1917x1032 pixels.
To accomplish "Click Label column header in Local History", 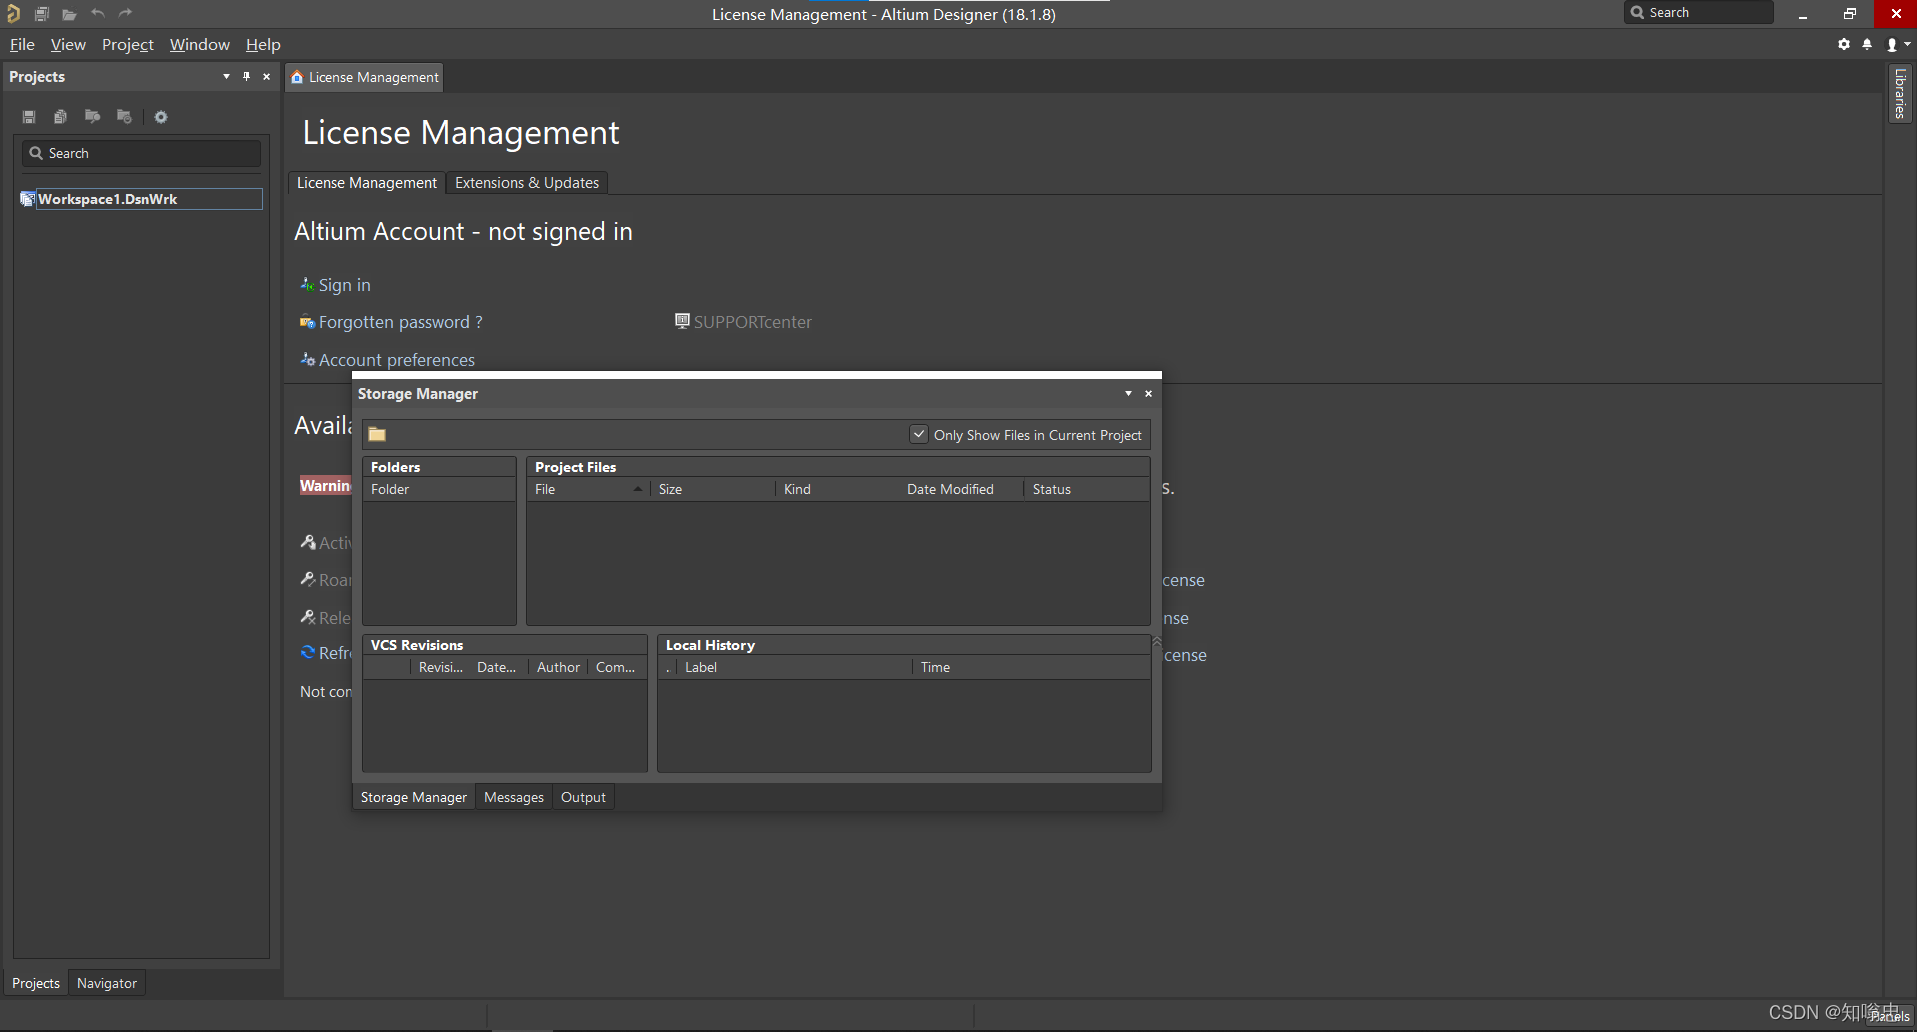I will click(x=794, y=667).
